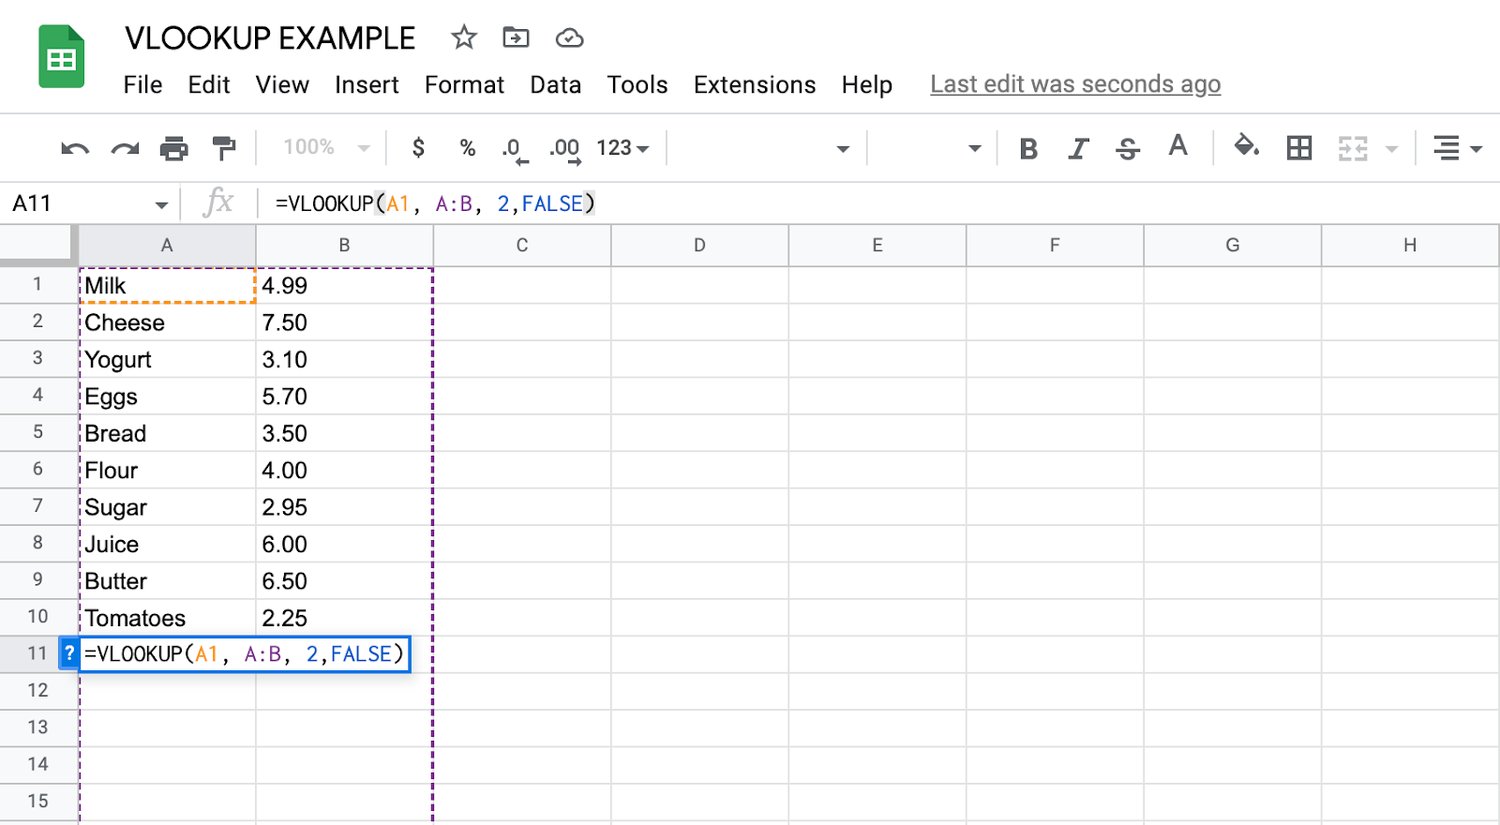Screen dimensions: 1500x825
Task: Click the Print icon
Action: coord(174,147)
